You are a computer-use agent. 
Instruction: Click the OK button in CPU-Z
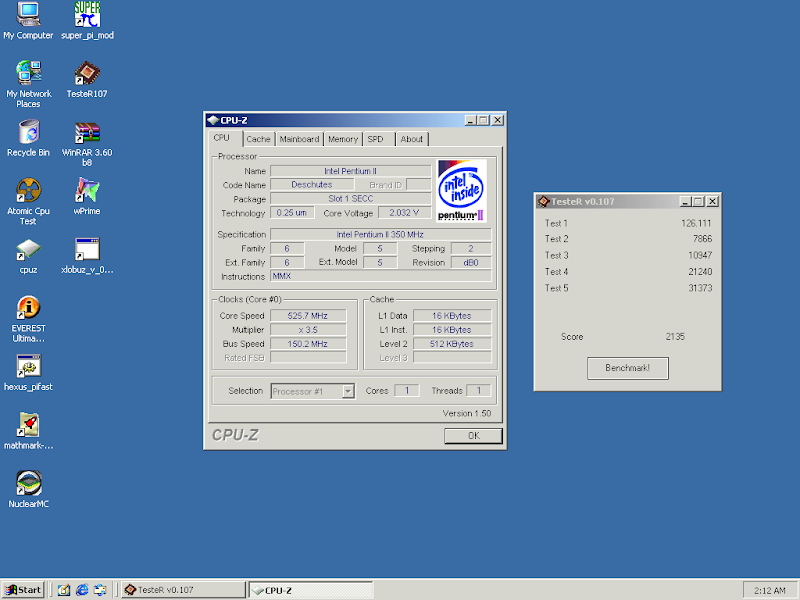pos(473,435)
